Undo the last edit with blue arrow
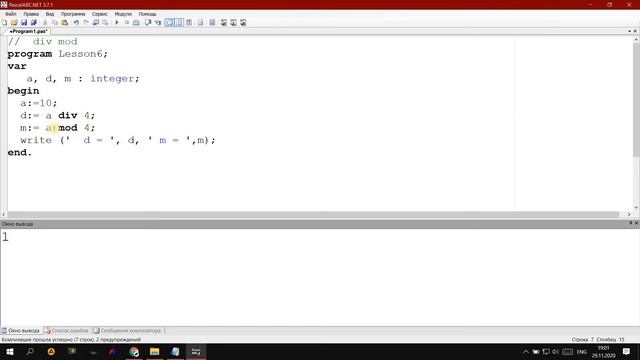The image size is (640, 360). coord(76,22)
